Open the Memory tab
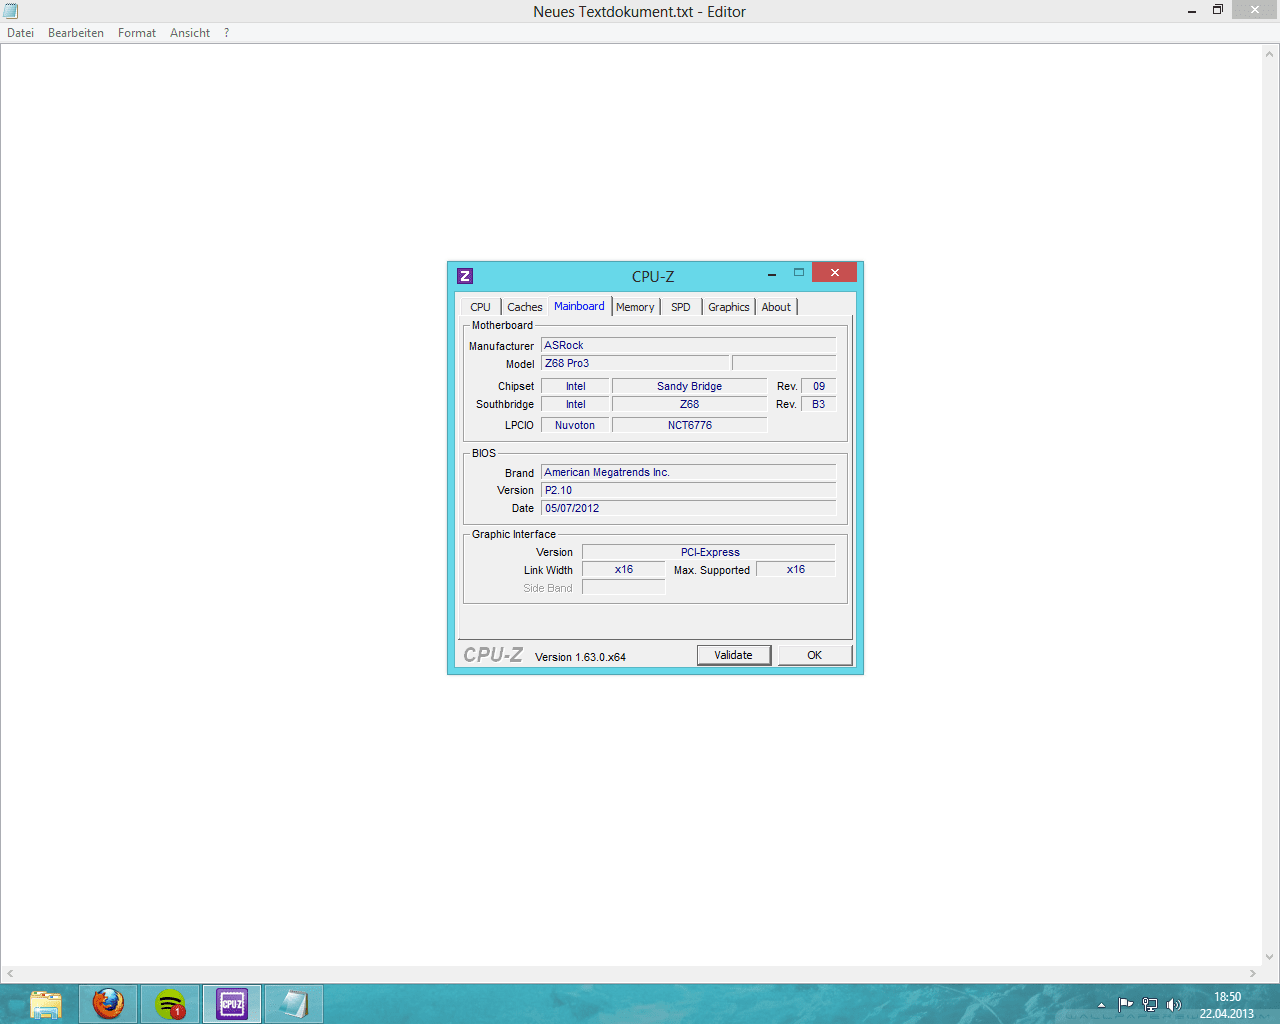Image resolution: width=1280 pixels, height=1024 pixels. click(x=635, y=307)
